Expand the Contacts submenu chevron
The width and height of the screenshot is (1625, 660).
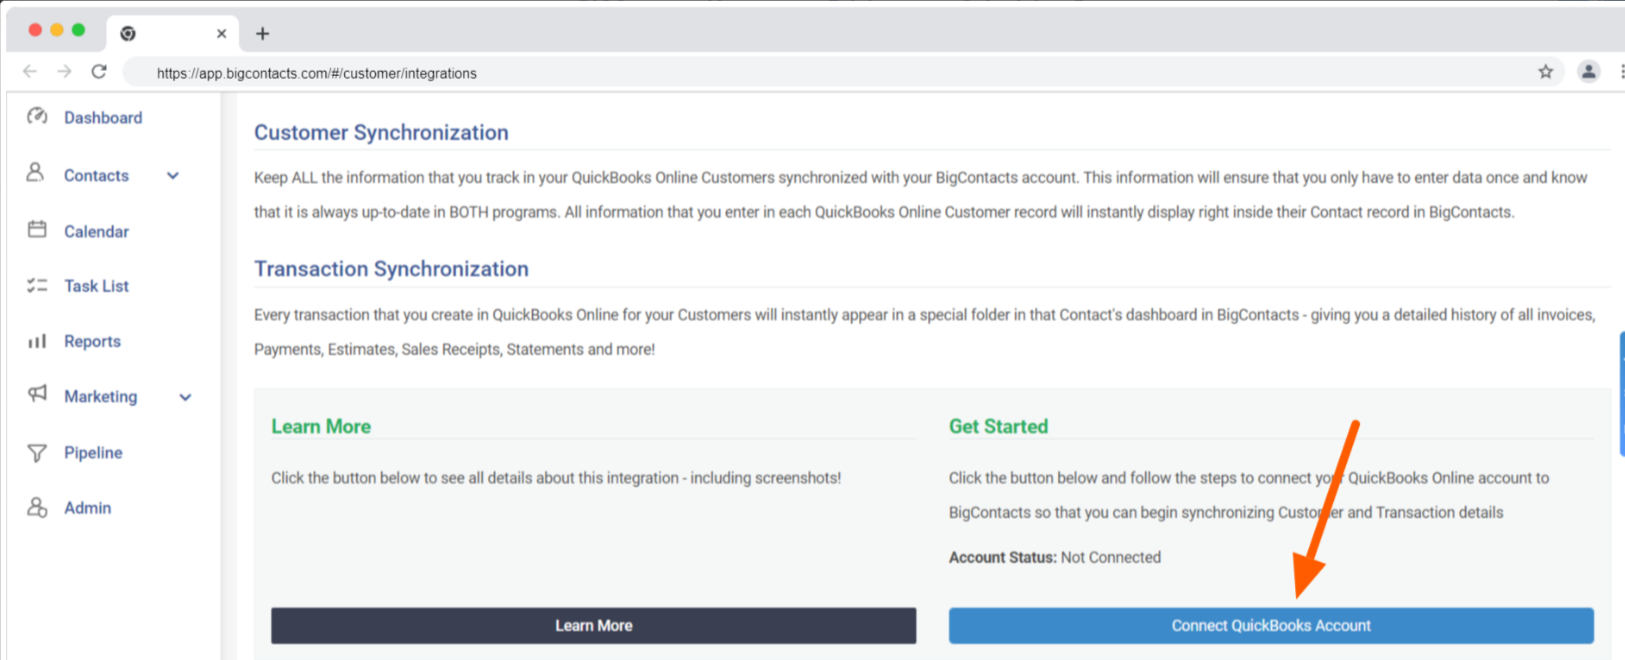(x=173, y=176)
